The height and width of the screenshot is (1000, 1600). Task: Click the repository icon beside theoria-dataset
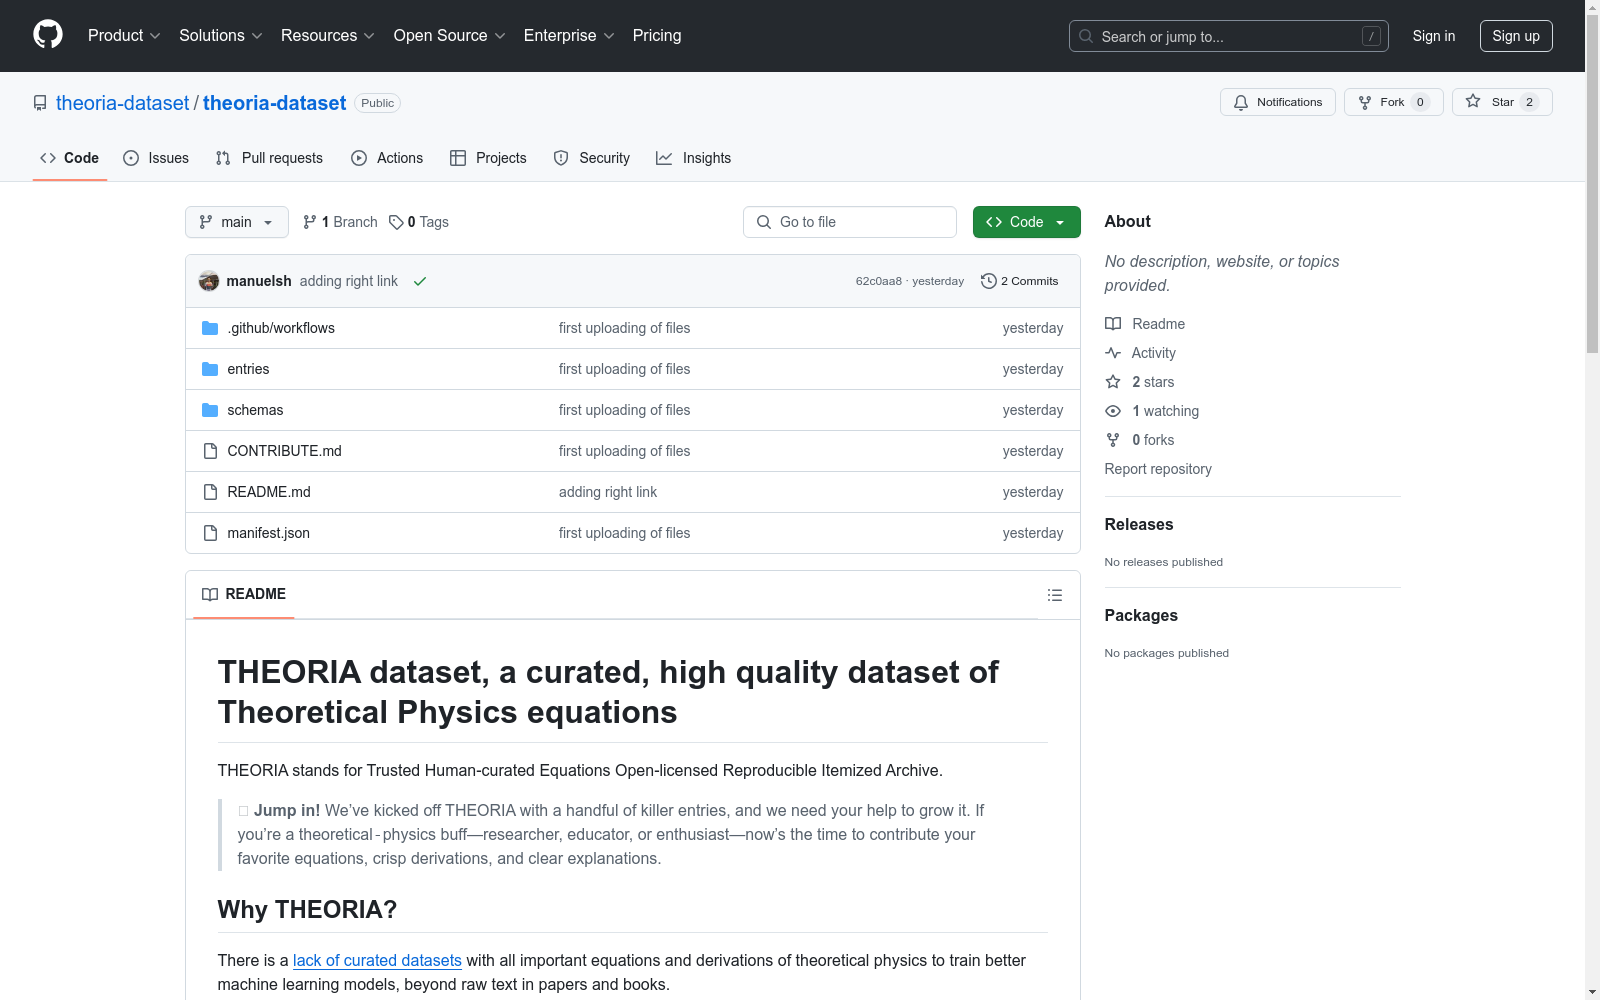(40, 103)
